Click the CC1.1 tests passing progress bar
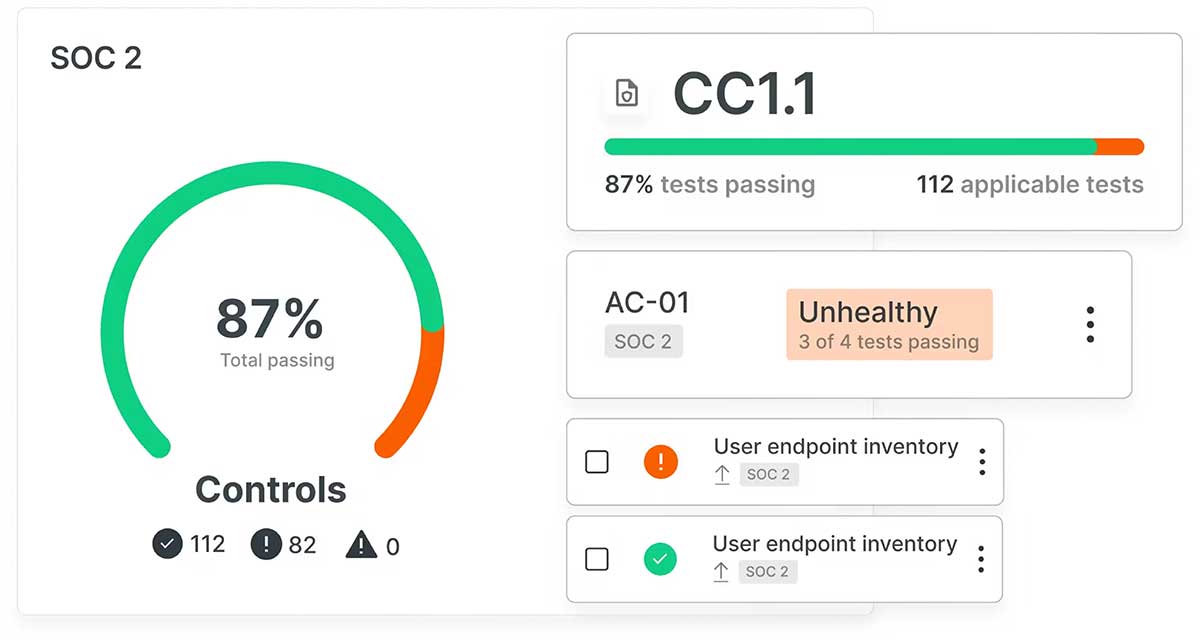 [874, 147]
